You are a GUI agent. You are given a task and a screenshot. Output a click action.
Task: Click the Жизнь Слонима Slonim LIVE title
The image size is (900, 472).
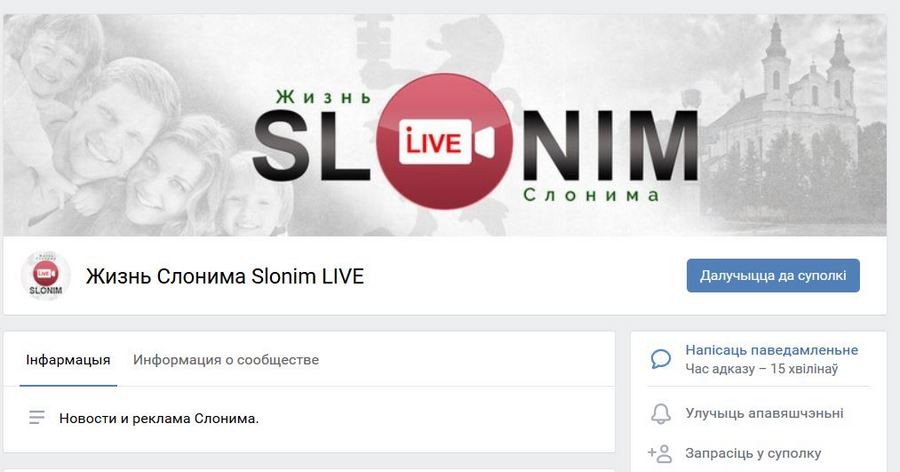pos(225,276)
